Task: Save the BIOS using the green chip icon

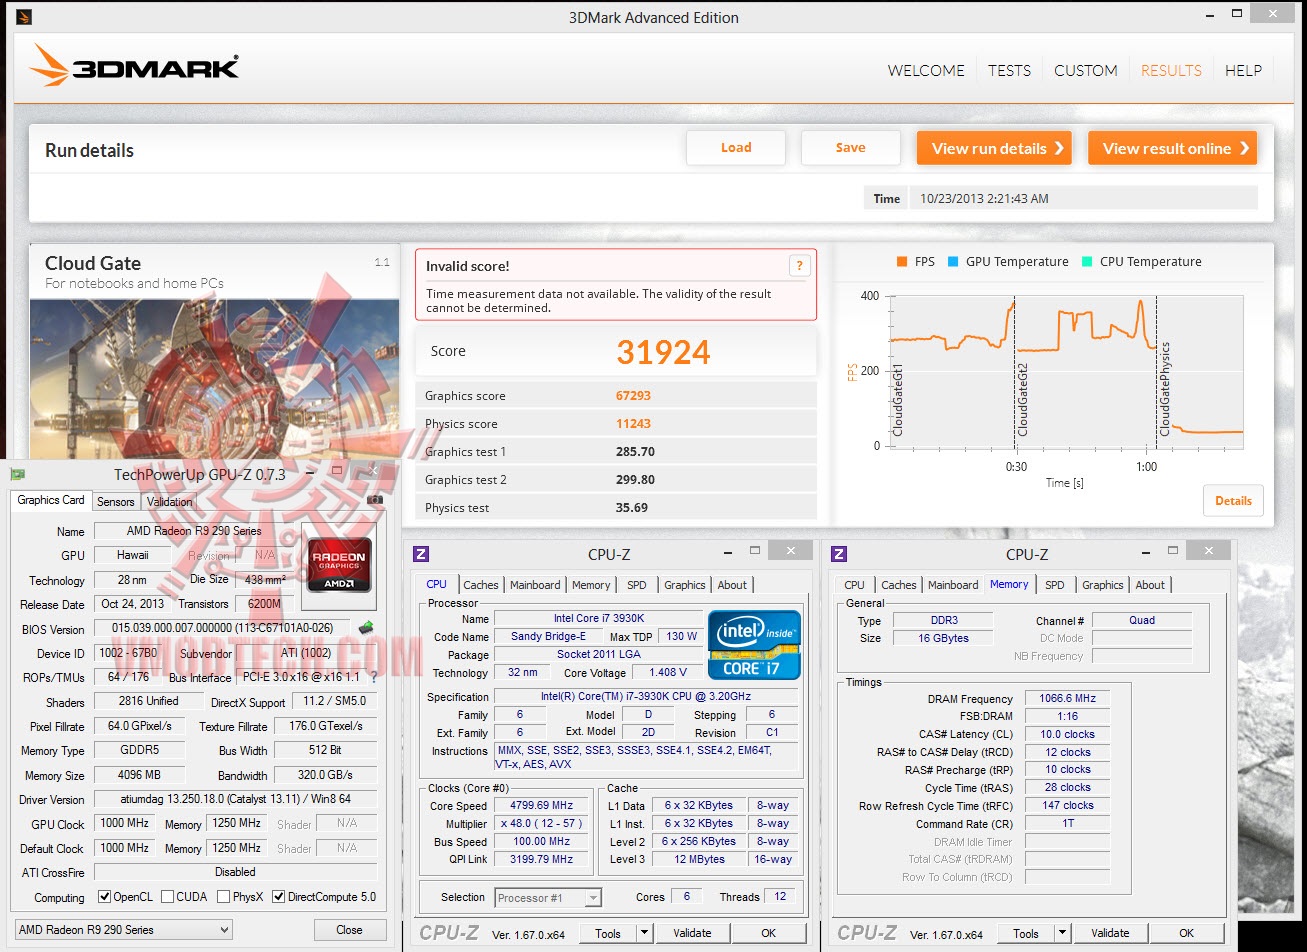Action: (366, 628)
